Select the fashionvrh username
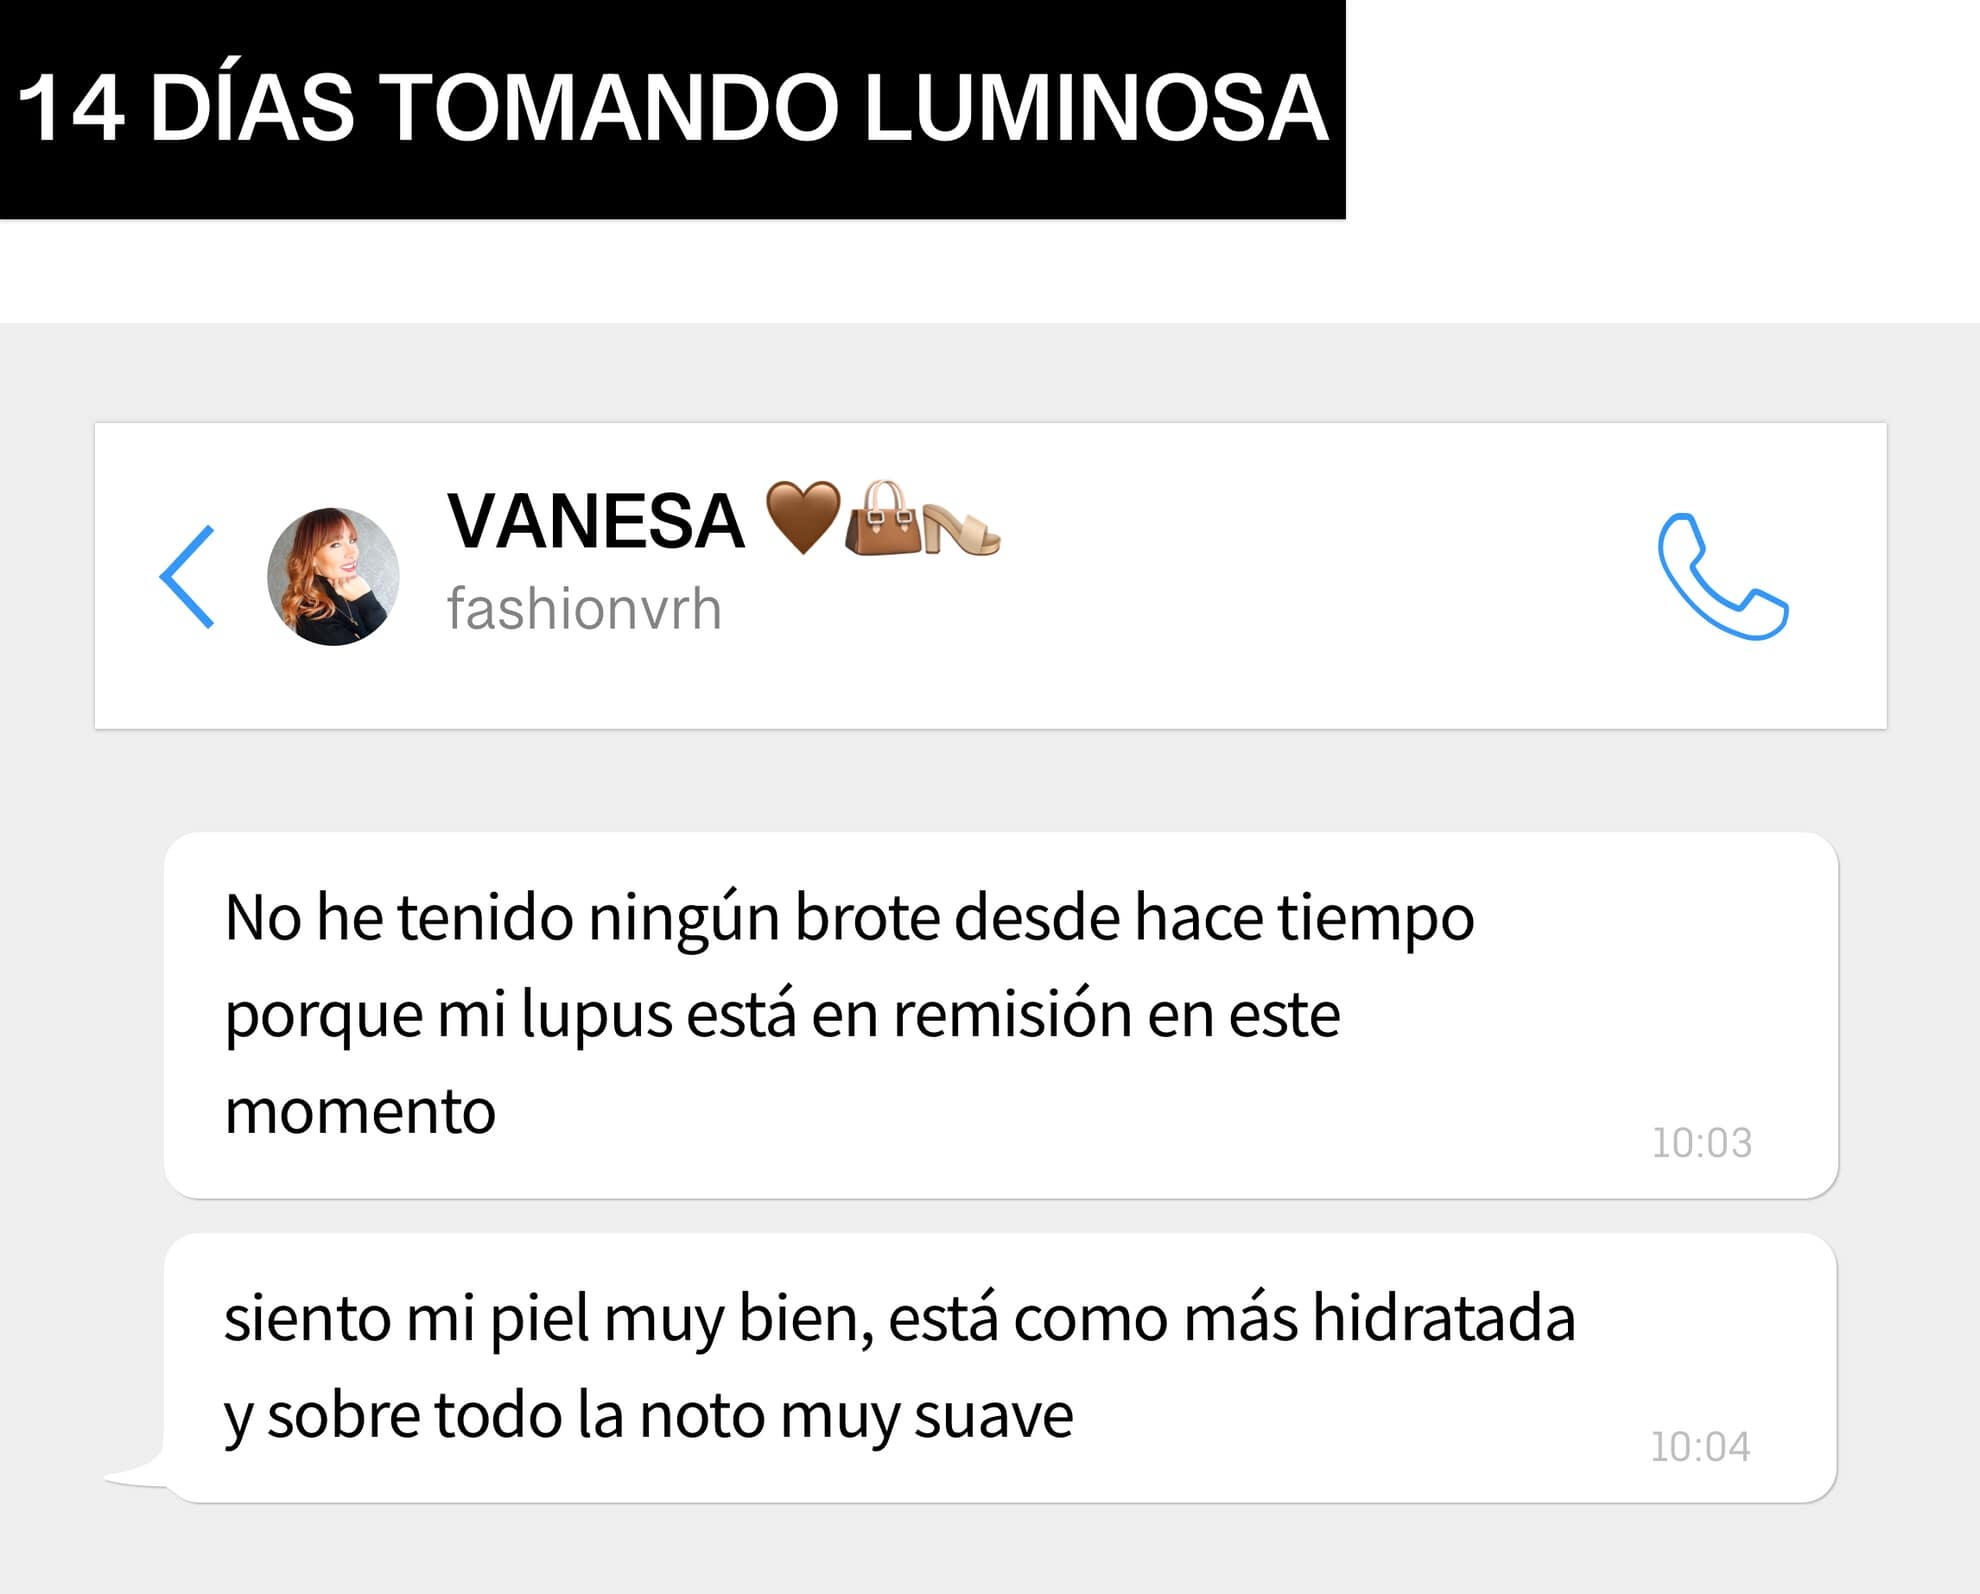Image resolution: width=1980 pixels, height=1594 pixels. (584, 609)
